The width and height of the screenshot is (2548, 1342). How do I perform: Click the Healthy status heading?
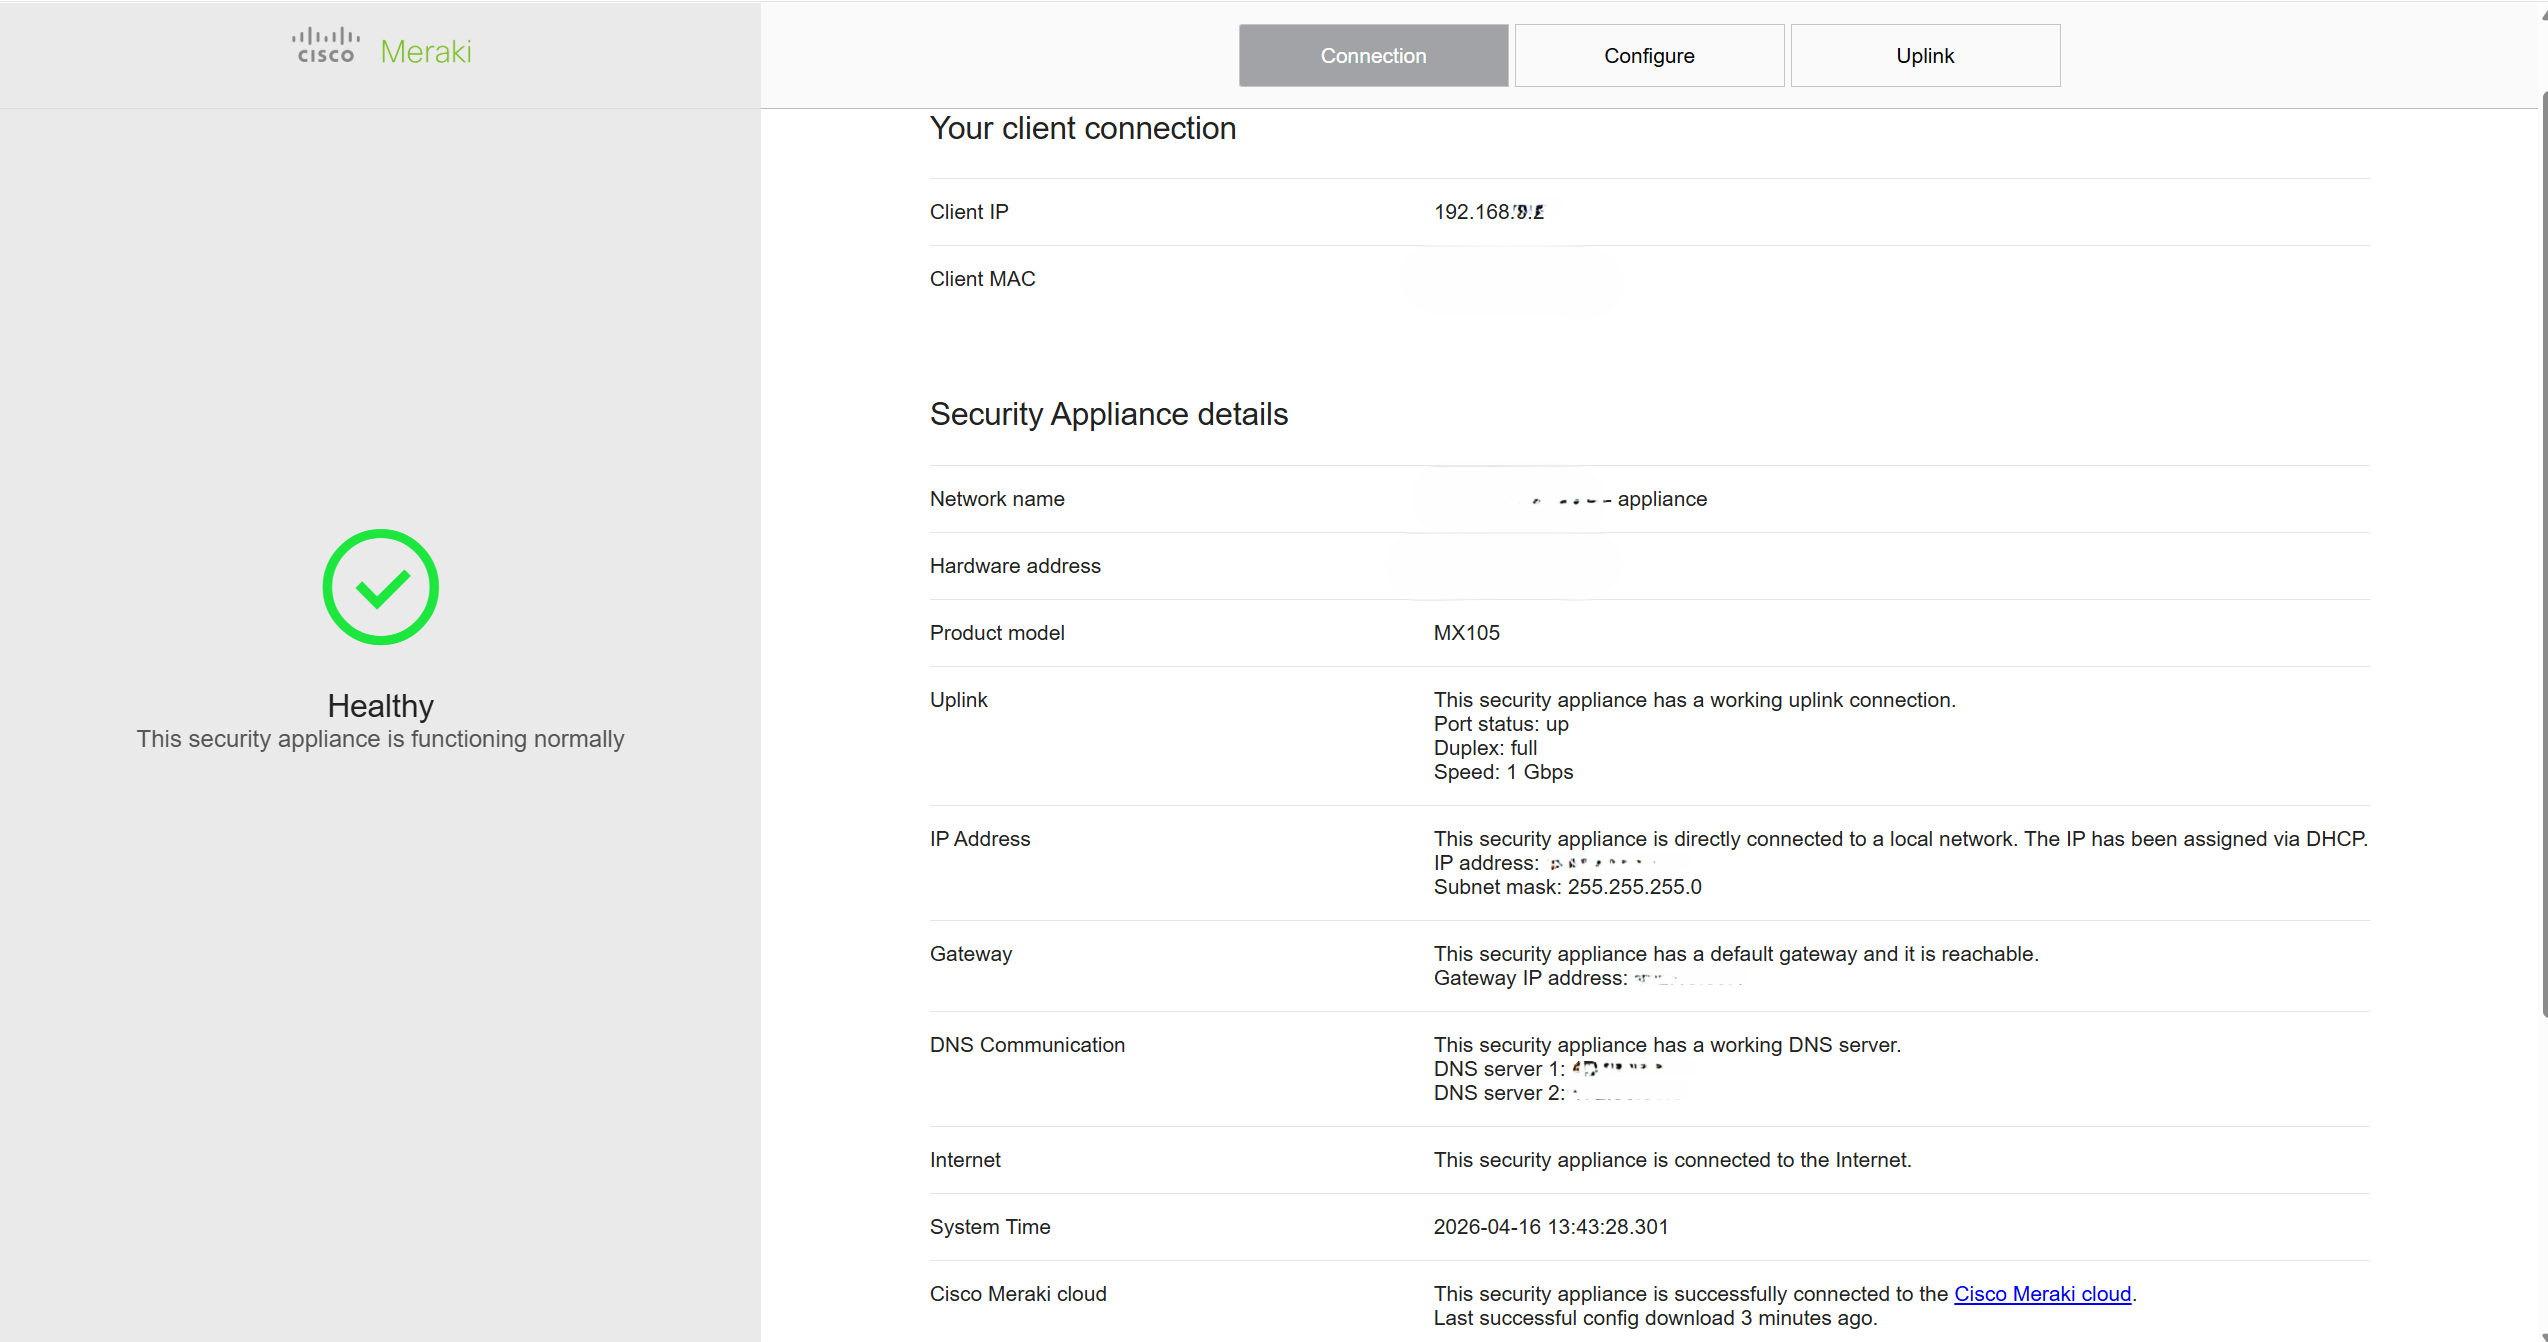(x=380, y=706)
